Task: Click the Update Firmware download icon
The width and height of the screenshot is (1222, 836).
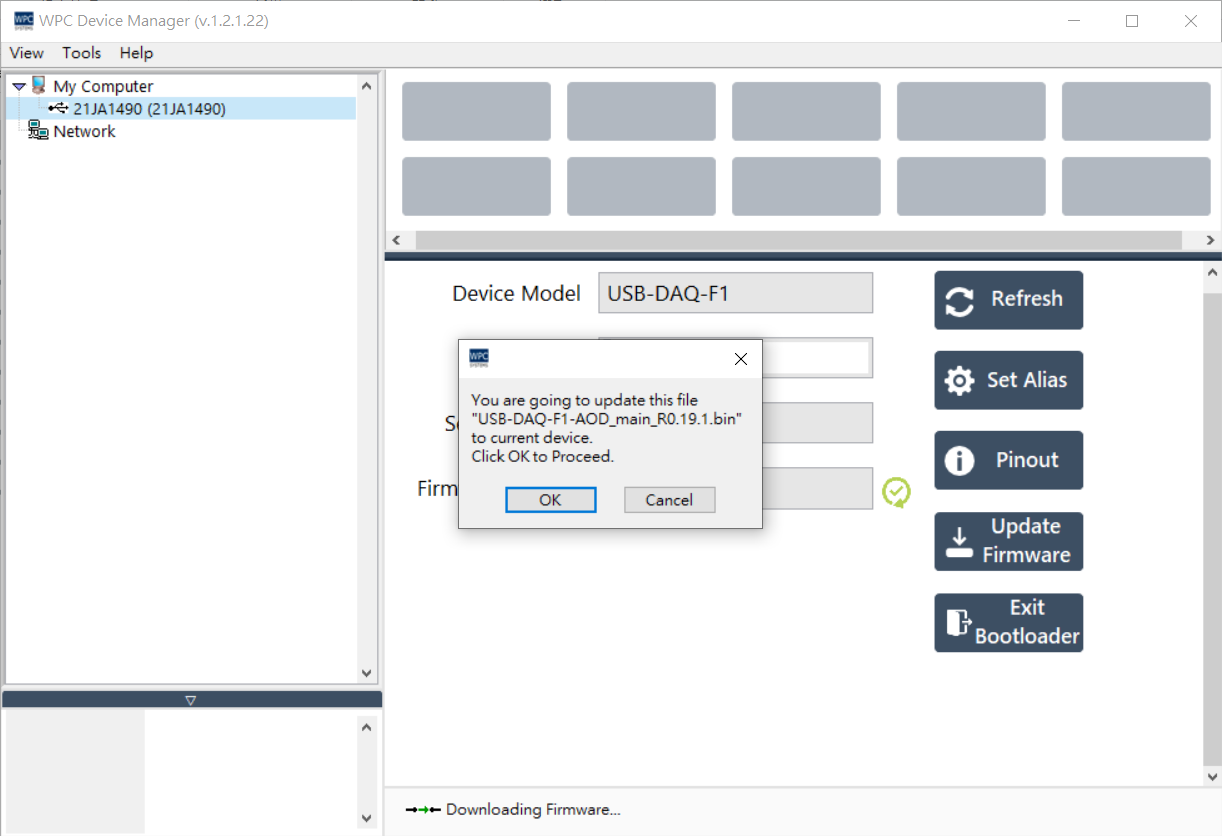Action: [x=960, y=541]
